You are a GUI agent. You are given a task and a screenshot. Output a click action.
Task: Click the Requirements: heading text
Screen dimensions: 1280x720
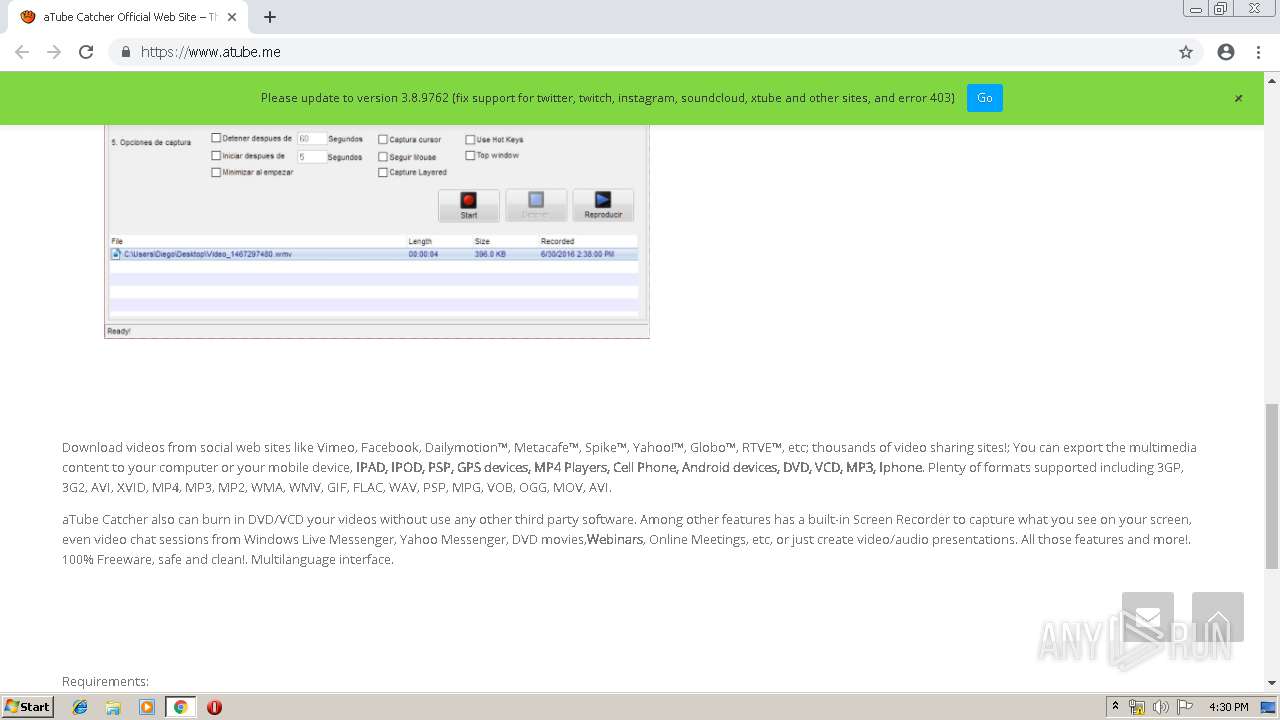coord(105,681)
